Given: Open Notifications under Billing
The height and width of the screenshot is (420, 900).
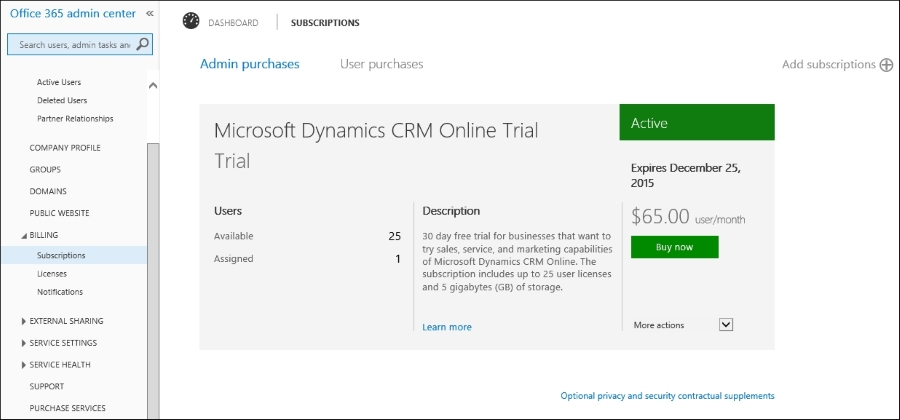Looking at the screenshot, I should [x=60, y=292].
